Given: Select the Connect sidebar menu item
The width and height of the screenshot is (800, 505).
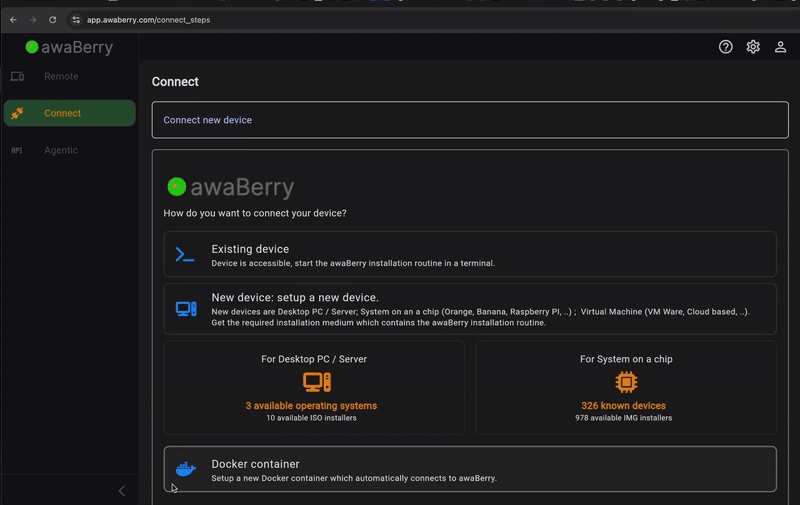Looking at the screenshot, I should pos(69,113).
